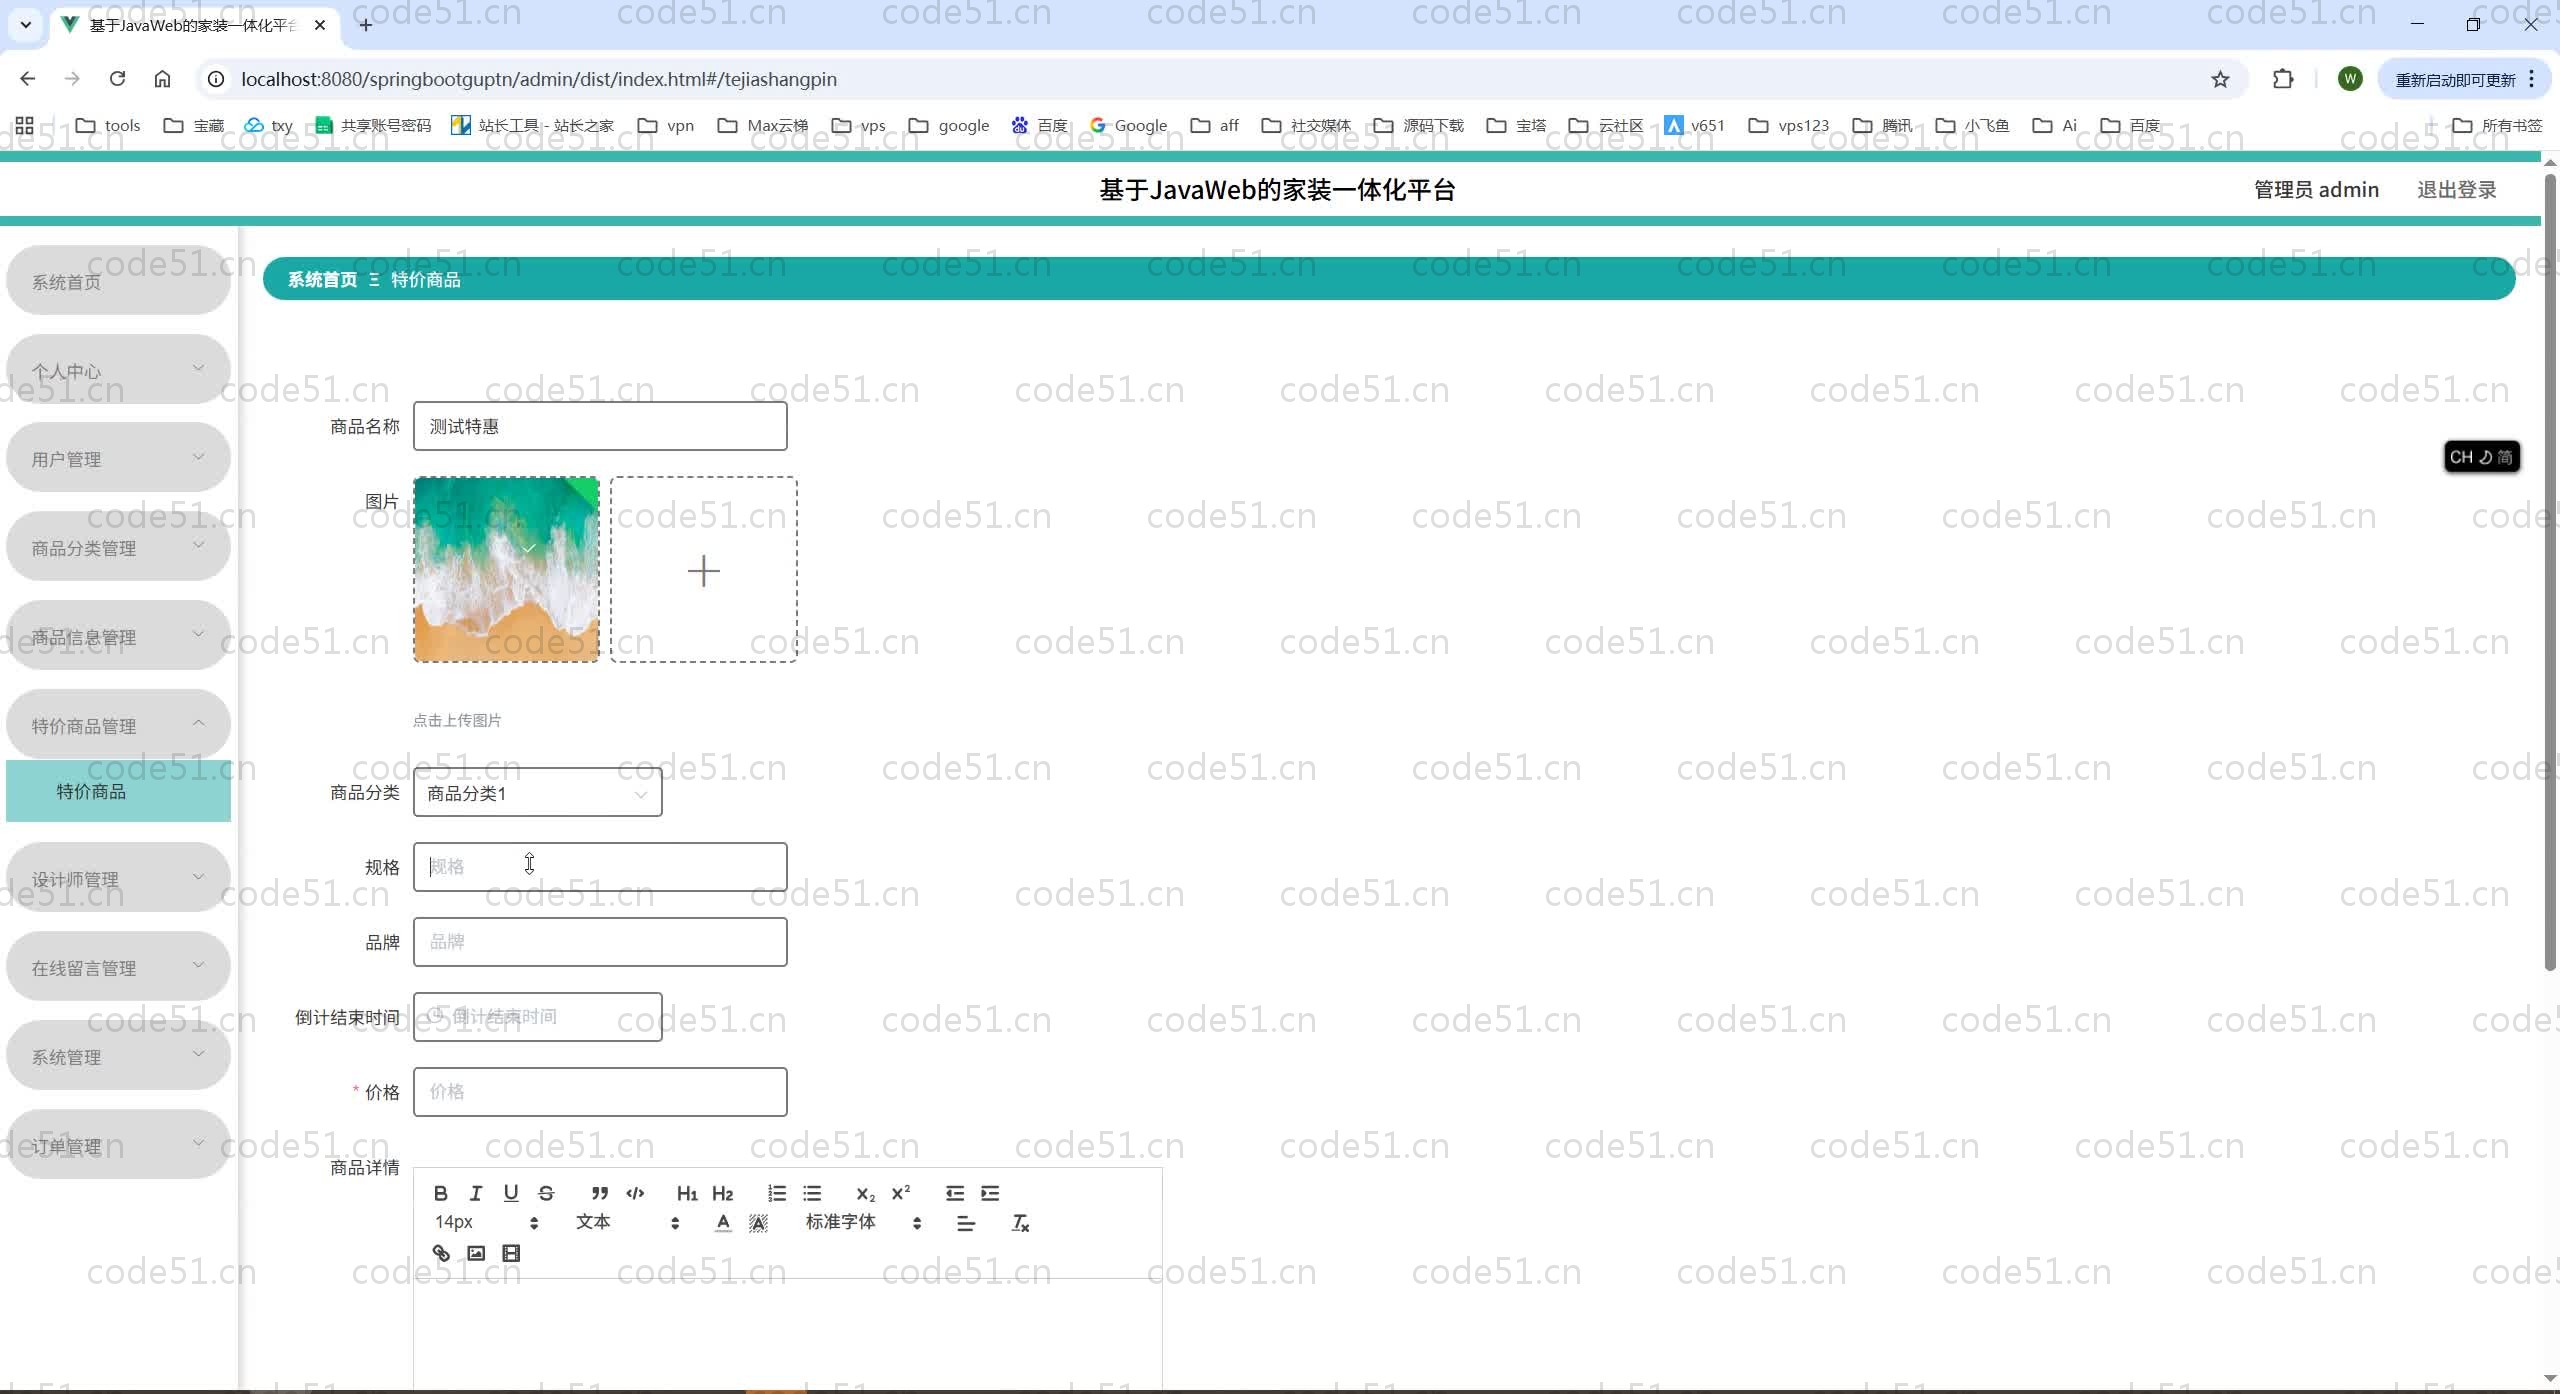The image size is (2560, 1394).
Task: Insert an image into the editor
Action: 476,1253
